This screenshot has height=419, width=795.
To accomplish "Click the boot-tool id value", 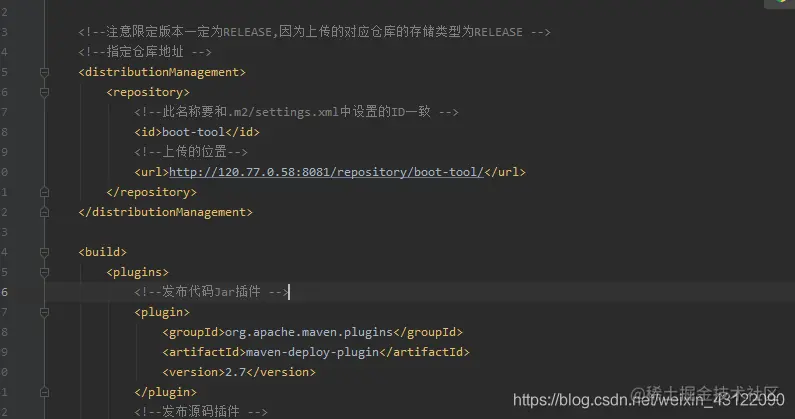I will (x=193, y=132).
